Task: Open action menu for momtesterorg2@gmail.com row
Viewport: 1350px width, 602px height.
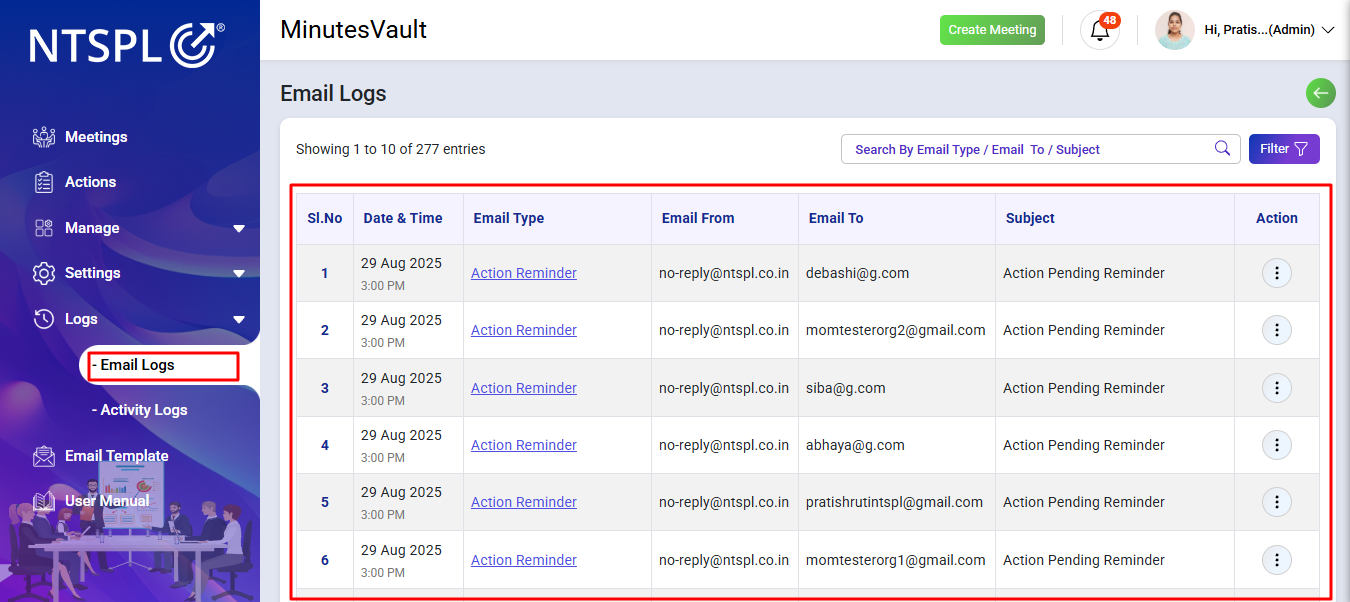Action: (1277, 330)
